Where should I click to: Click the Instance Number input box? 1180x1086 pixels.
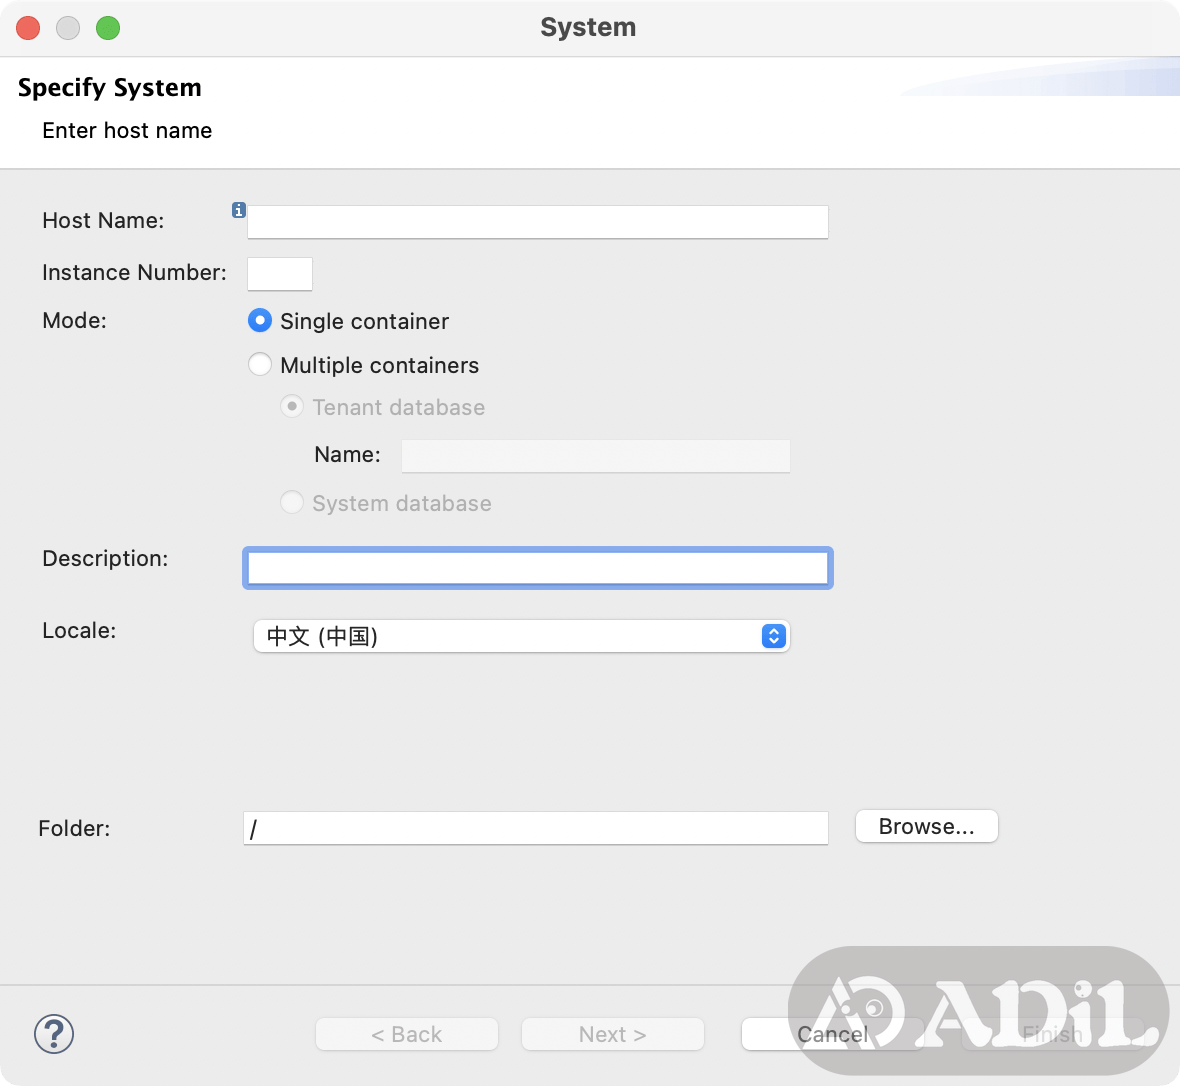(x=280, y=274)
